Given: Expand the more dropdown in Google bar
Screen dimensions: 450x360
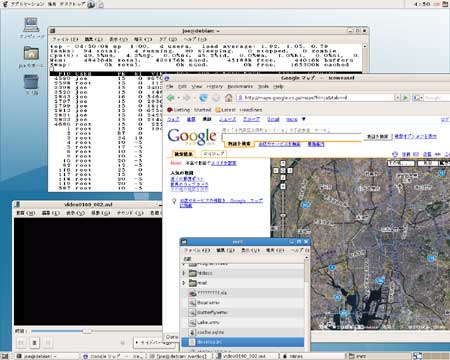Looking at the screenshot, I should click(295, 119).
